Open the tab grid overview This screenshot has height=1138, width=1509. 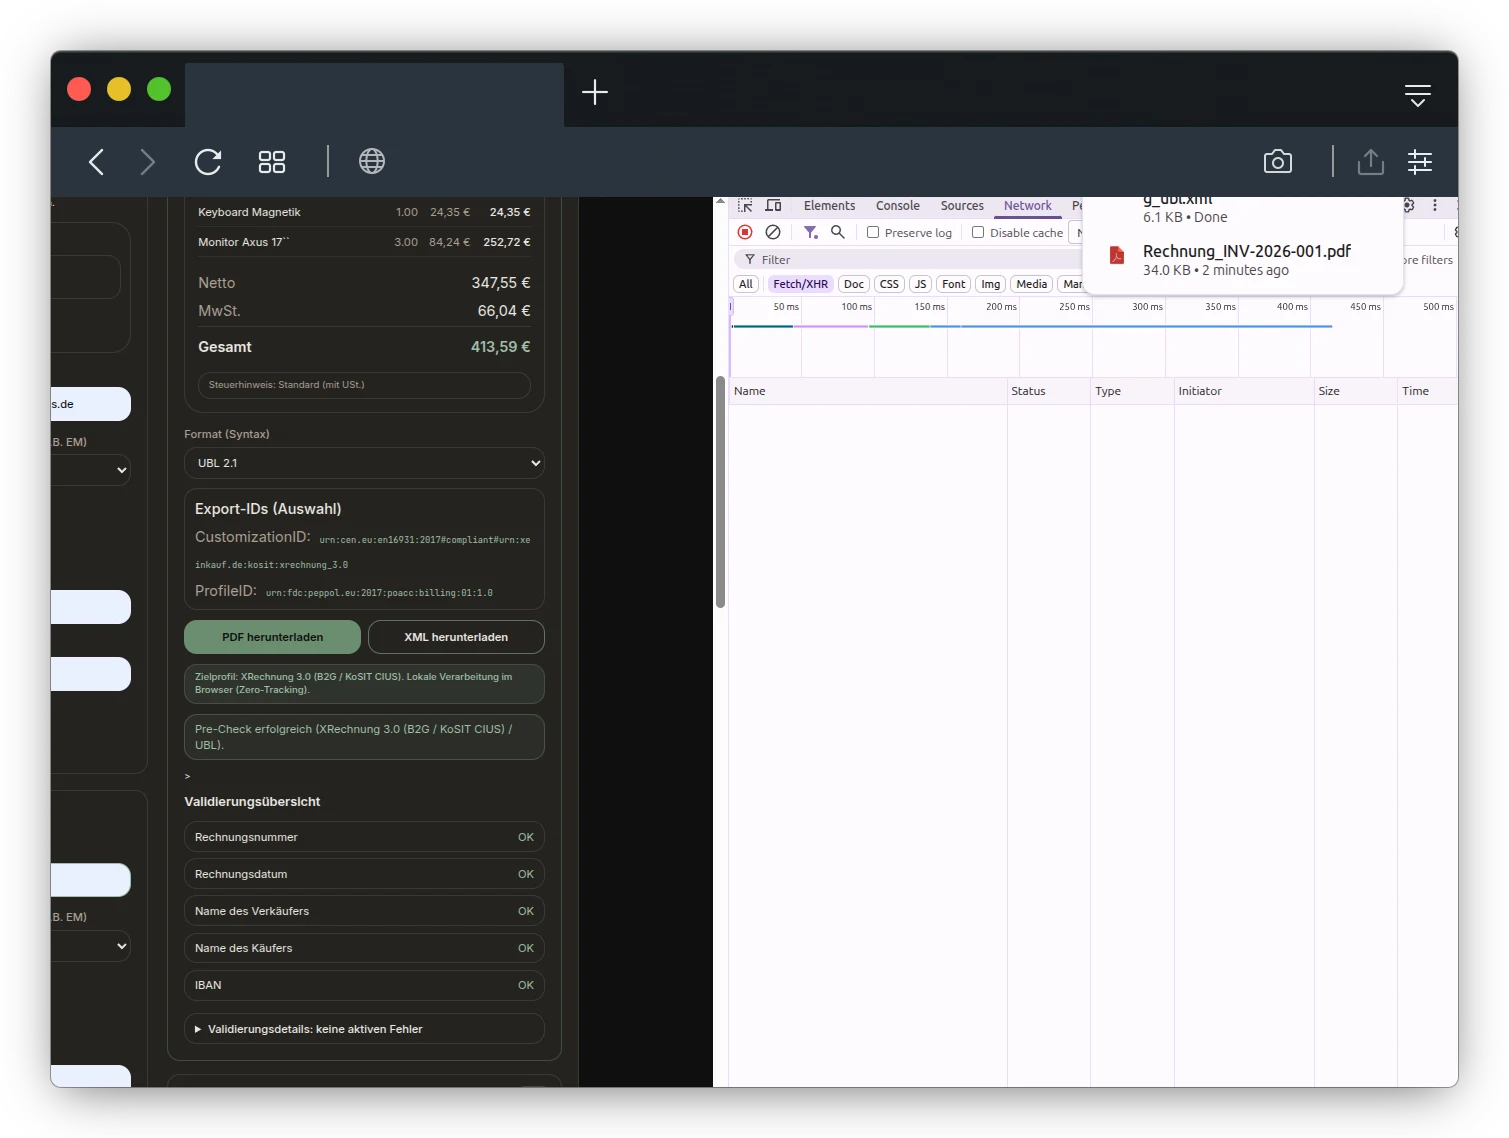(x=272, y=162)
